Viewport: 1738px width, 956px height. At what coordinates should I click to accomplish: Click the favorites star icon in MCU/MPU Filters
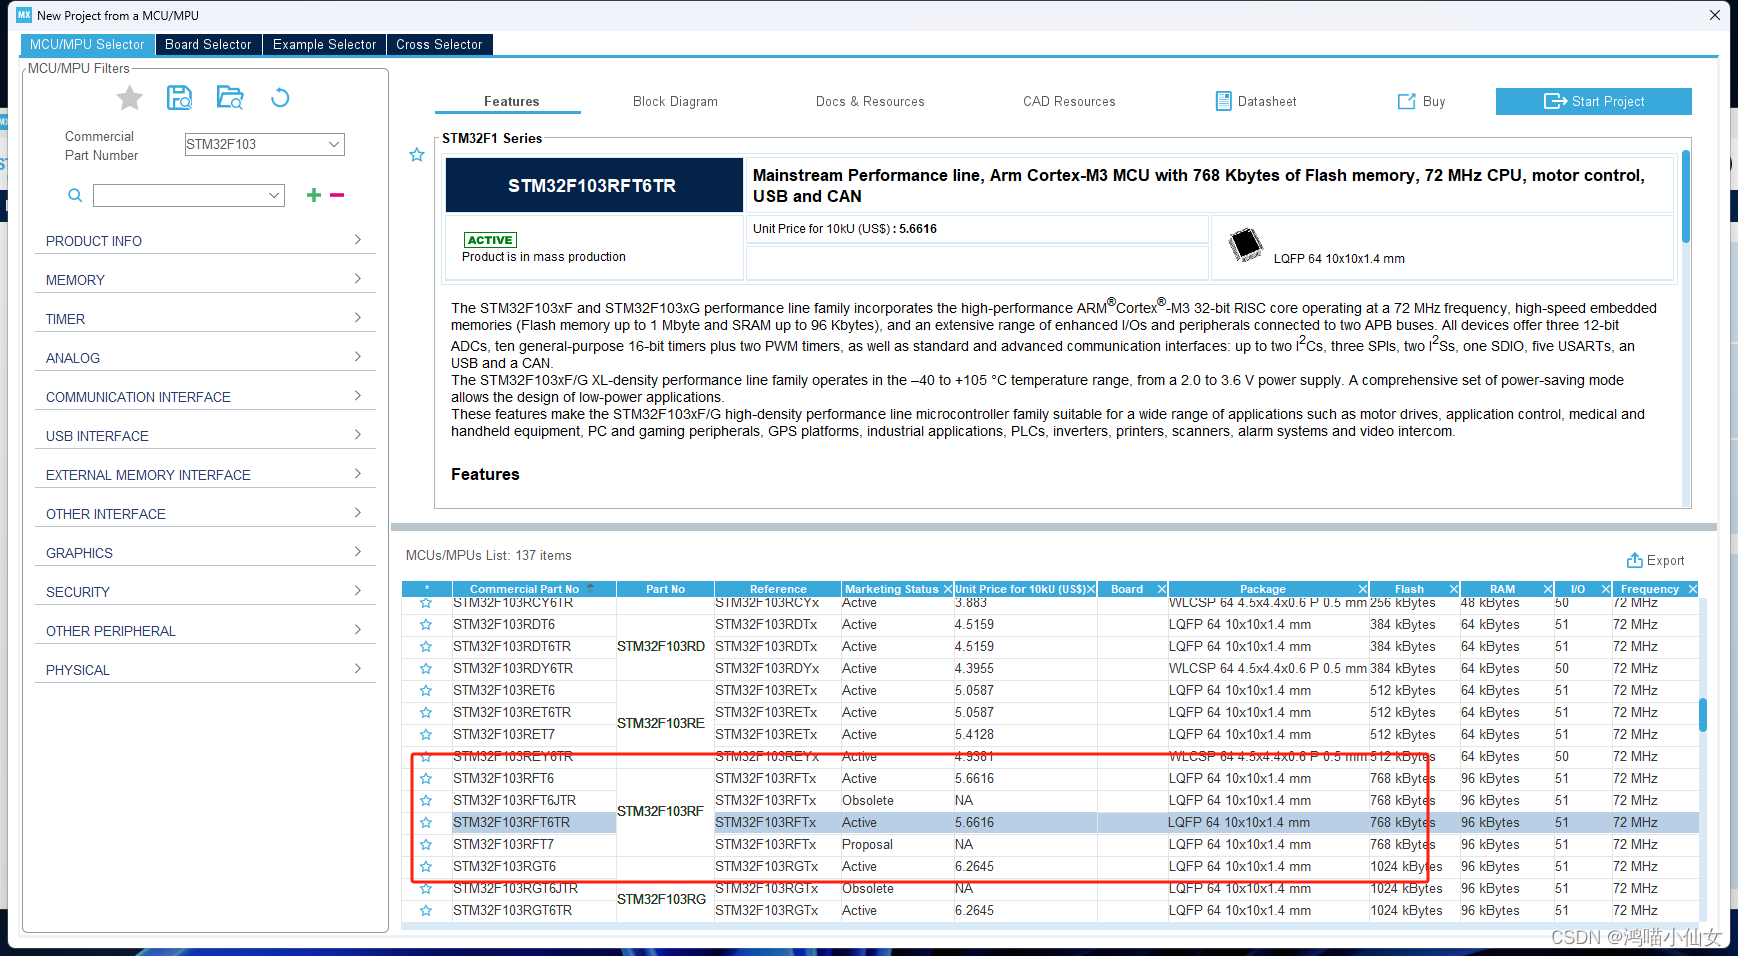click(x=130, y=97)
